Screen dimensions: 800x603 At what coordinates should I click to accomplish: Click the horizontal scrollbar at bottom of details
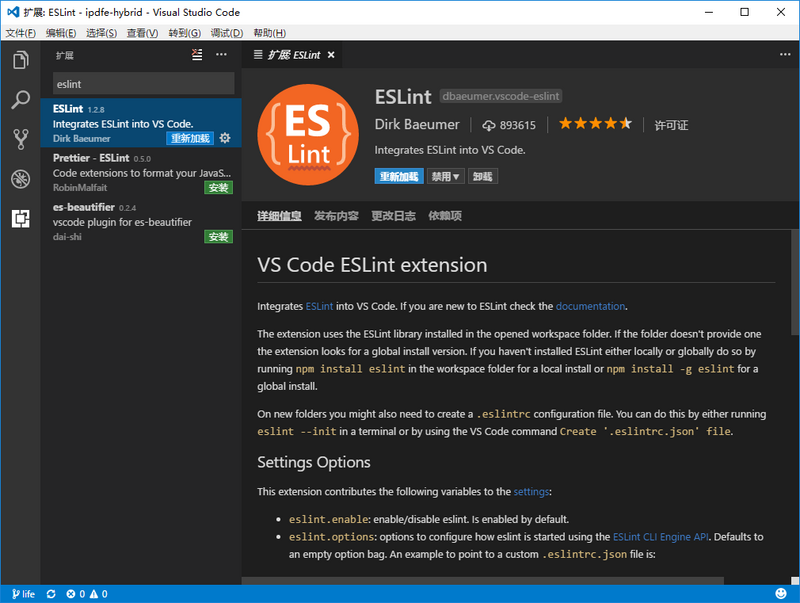tap(482, 581)
